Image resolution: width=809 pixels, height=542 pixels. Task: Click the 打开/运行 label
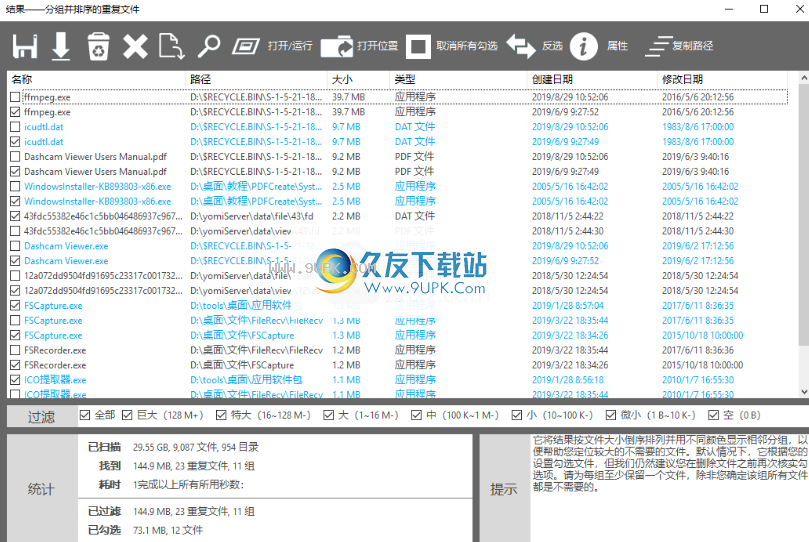click(x=290, y=46)
